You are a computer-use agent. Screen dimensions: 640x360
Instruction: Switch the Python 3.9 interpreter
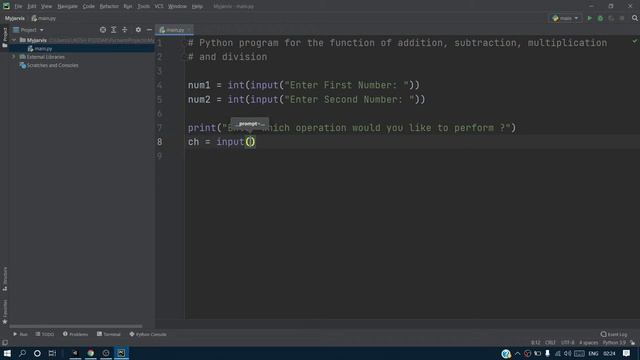click(614, 342)
